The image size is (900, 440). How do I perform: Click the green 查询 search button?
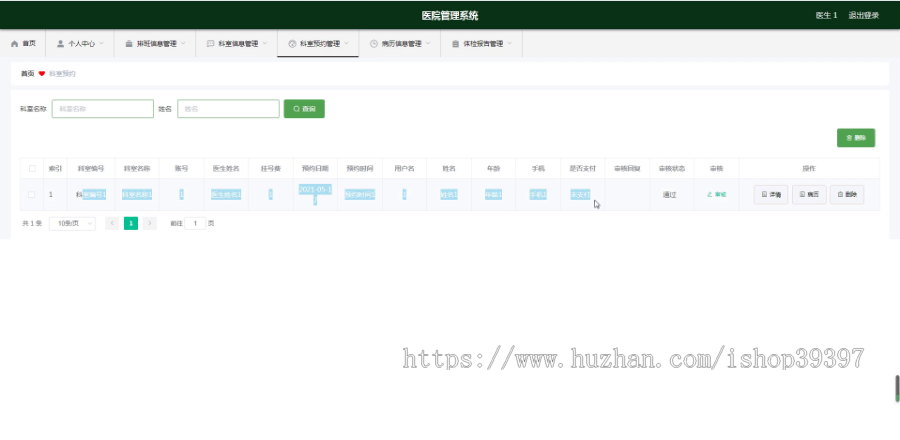tap(304, 108)
